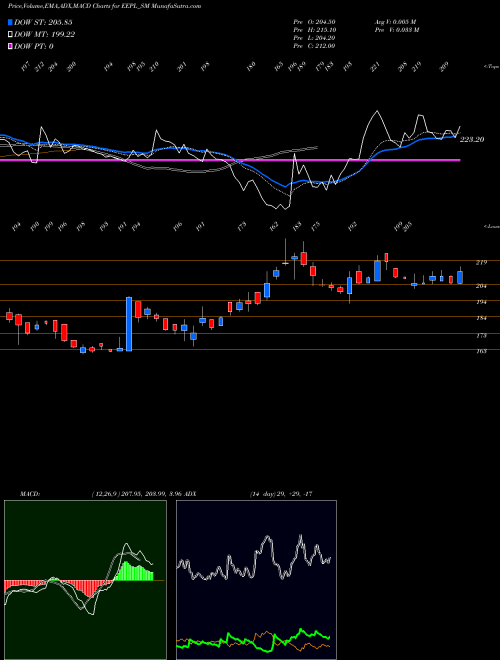Screen dimensions: 500x660
Task: Click the 'Pre V: 0.033 M' volume text
Action: coord(396,30)
